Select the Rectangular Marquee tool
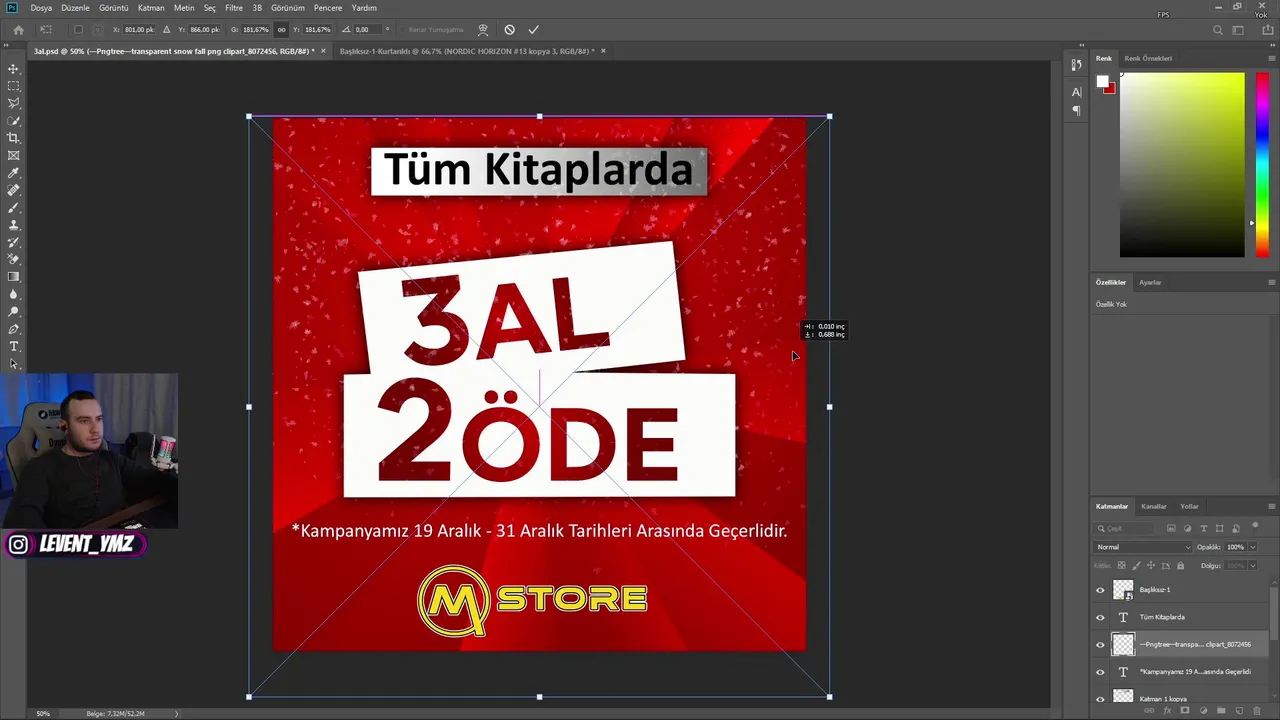The image size is (1280, 720). tap(14, 86)
